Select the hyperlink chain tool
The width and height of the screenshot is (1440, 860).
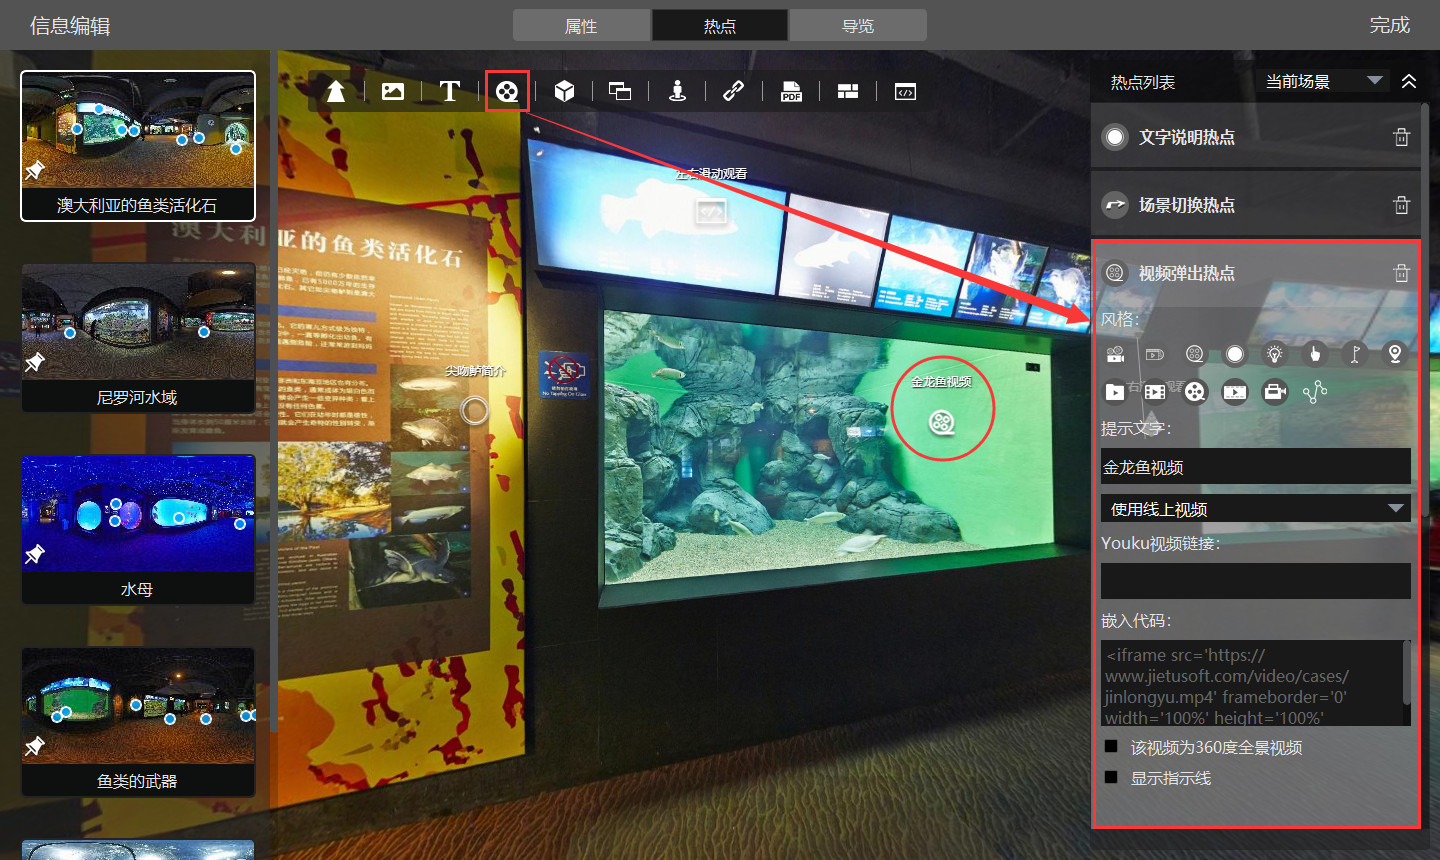733,92
